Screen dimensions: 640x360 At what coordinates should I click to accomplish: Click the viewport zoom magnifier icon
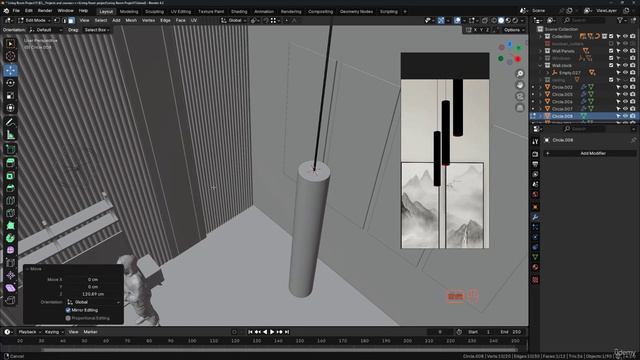click(x=520, y=73)
